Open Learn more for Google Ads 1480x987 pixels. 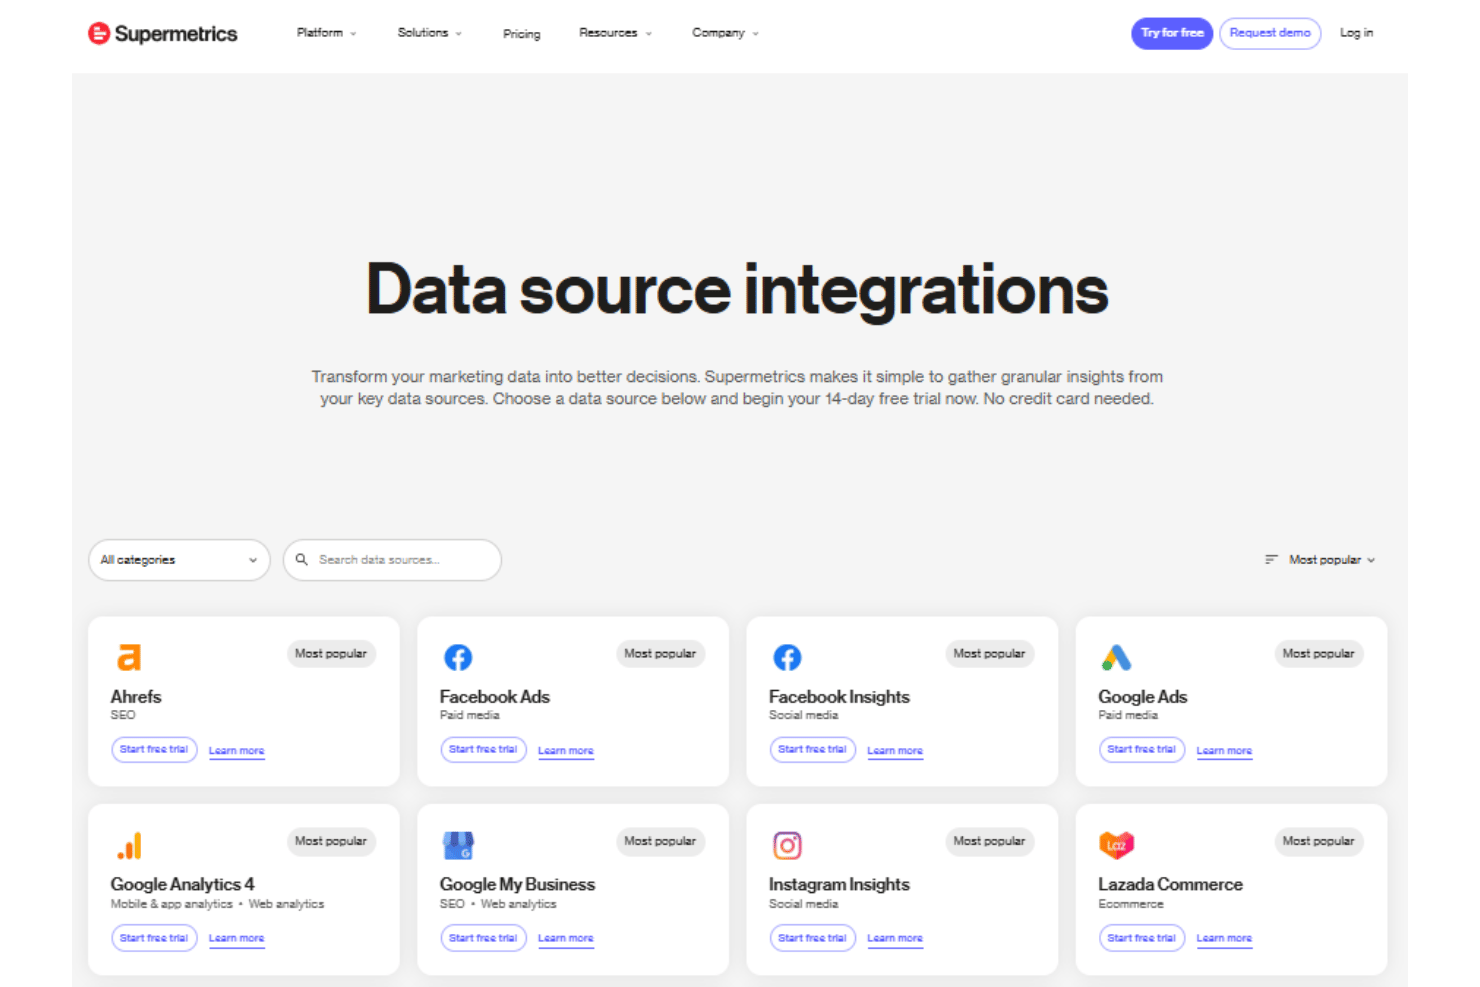pos(1224,750)
